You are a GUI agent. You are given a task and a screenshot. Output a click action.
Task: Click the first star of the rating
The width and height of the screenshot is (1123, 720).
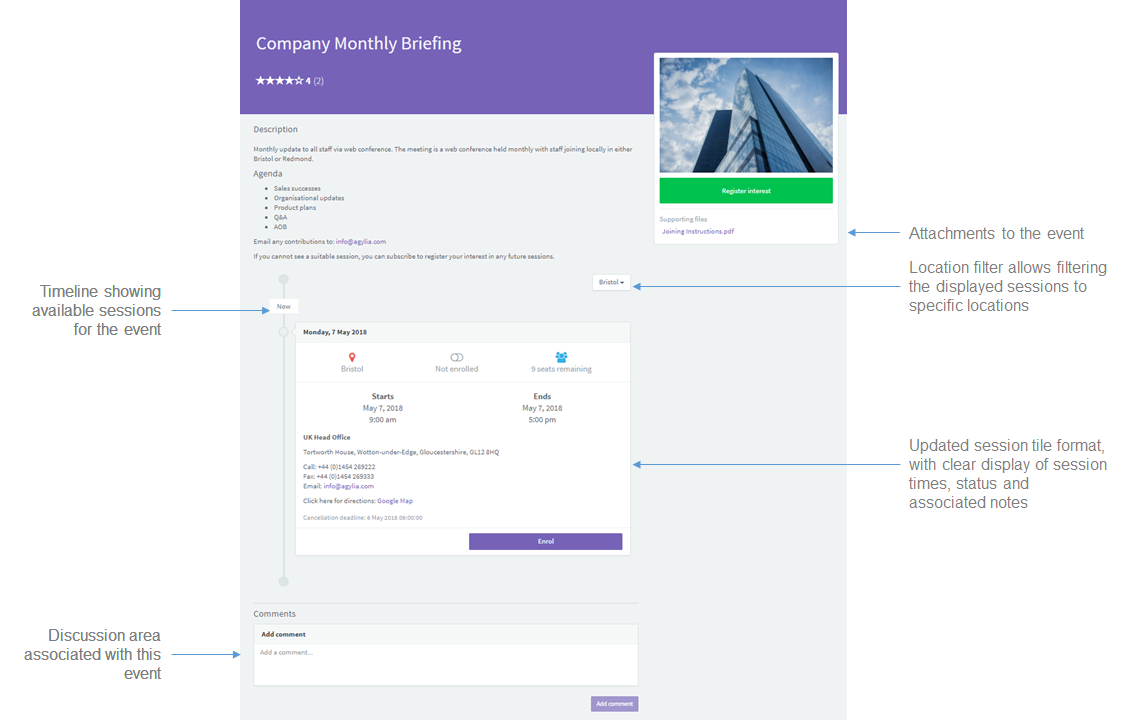coord(260,80)
